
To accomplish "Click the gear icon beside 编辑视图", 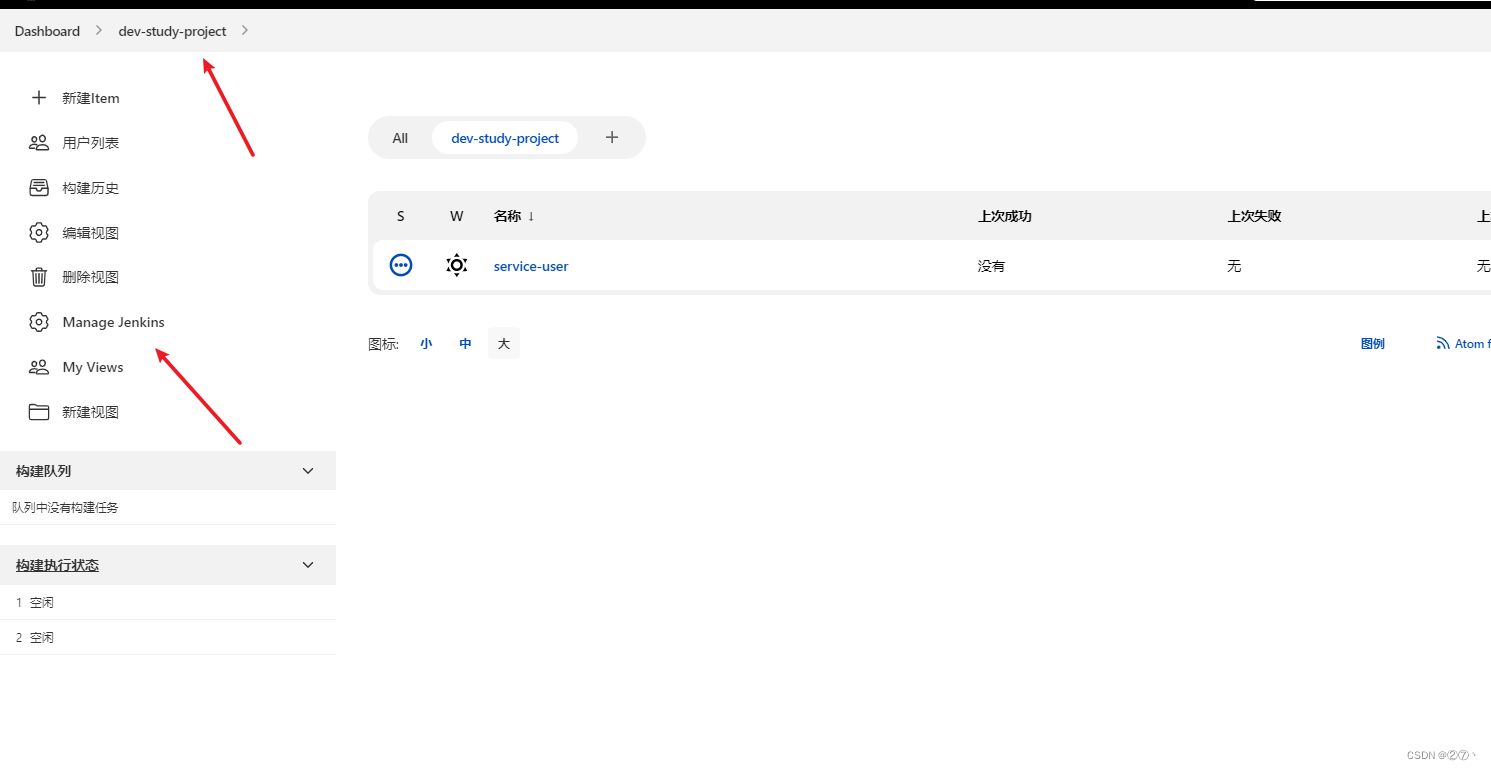I will pyautogui.click(x=39, y=233).
